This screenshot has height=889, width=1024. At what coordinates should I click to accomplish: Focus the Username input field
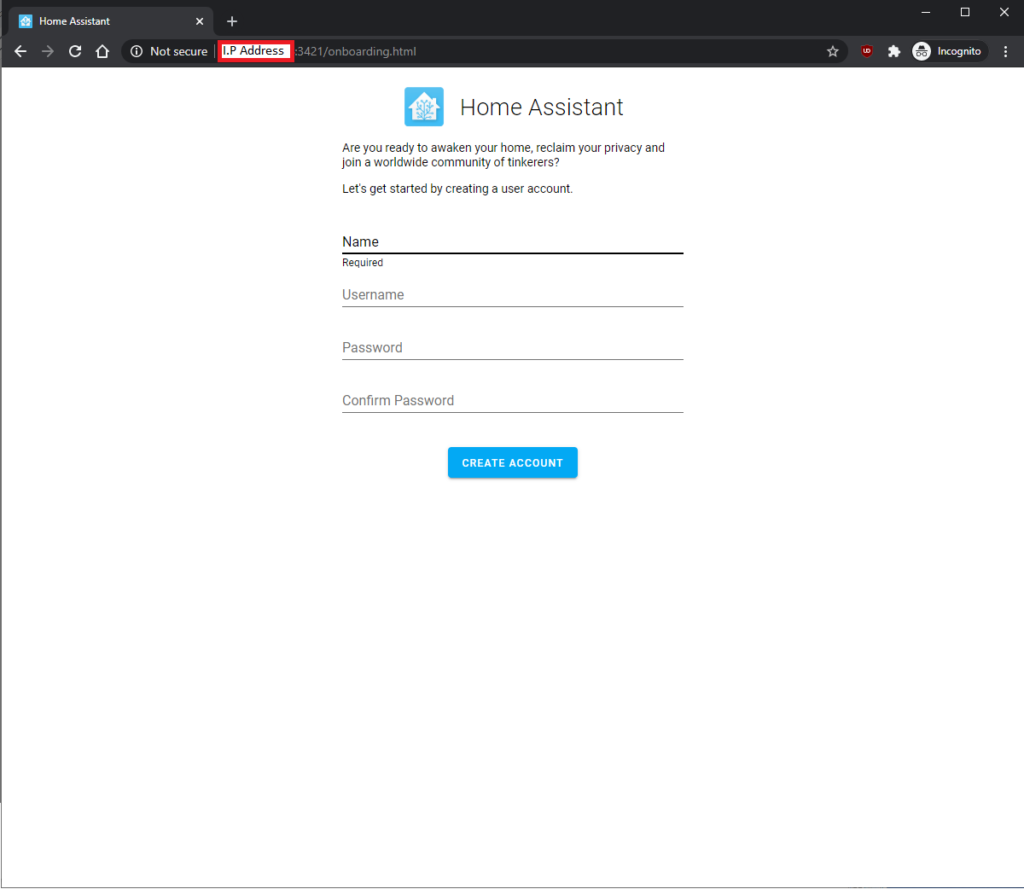(x=513, y=295)
